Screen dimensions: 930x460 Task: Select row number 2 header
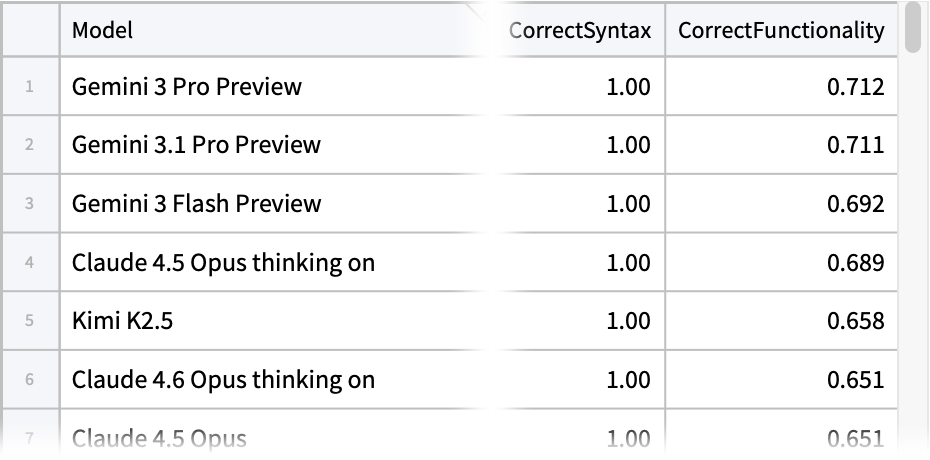[30, 145]
